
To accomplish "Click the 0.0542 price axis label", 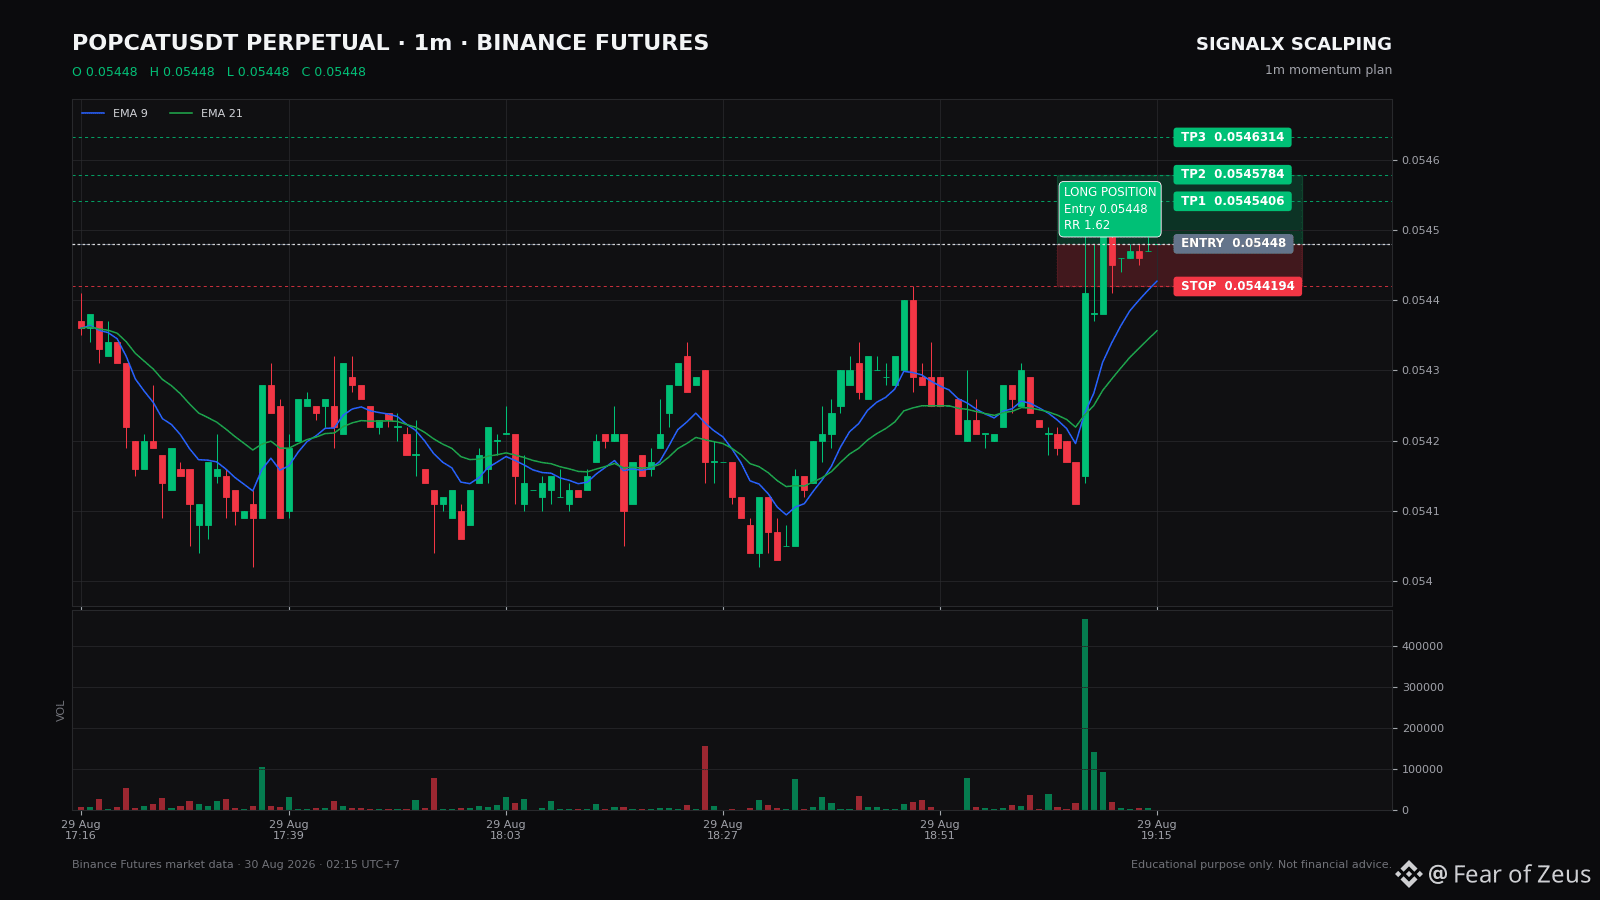I will click(1421, 441).
